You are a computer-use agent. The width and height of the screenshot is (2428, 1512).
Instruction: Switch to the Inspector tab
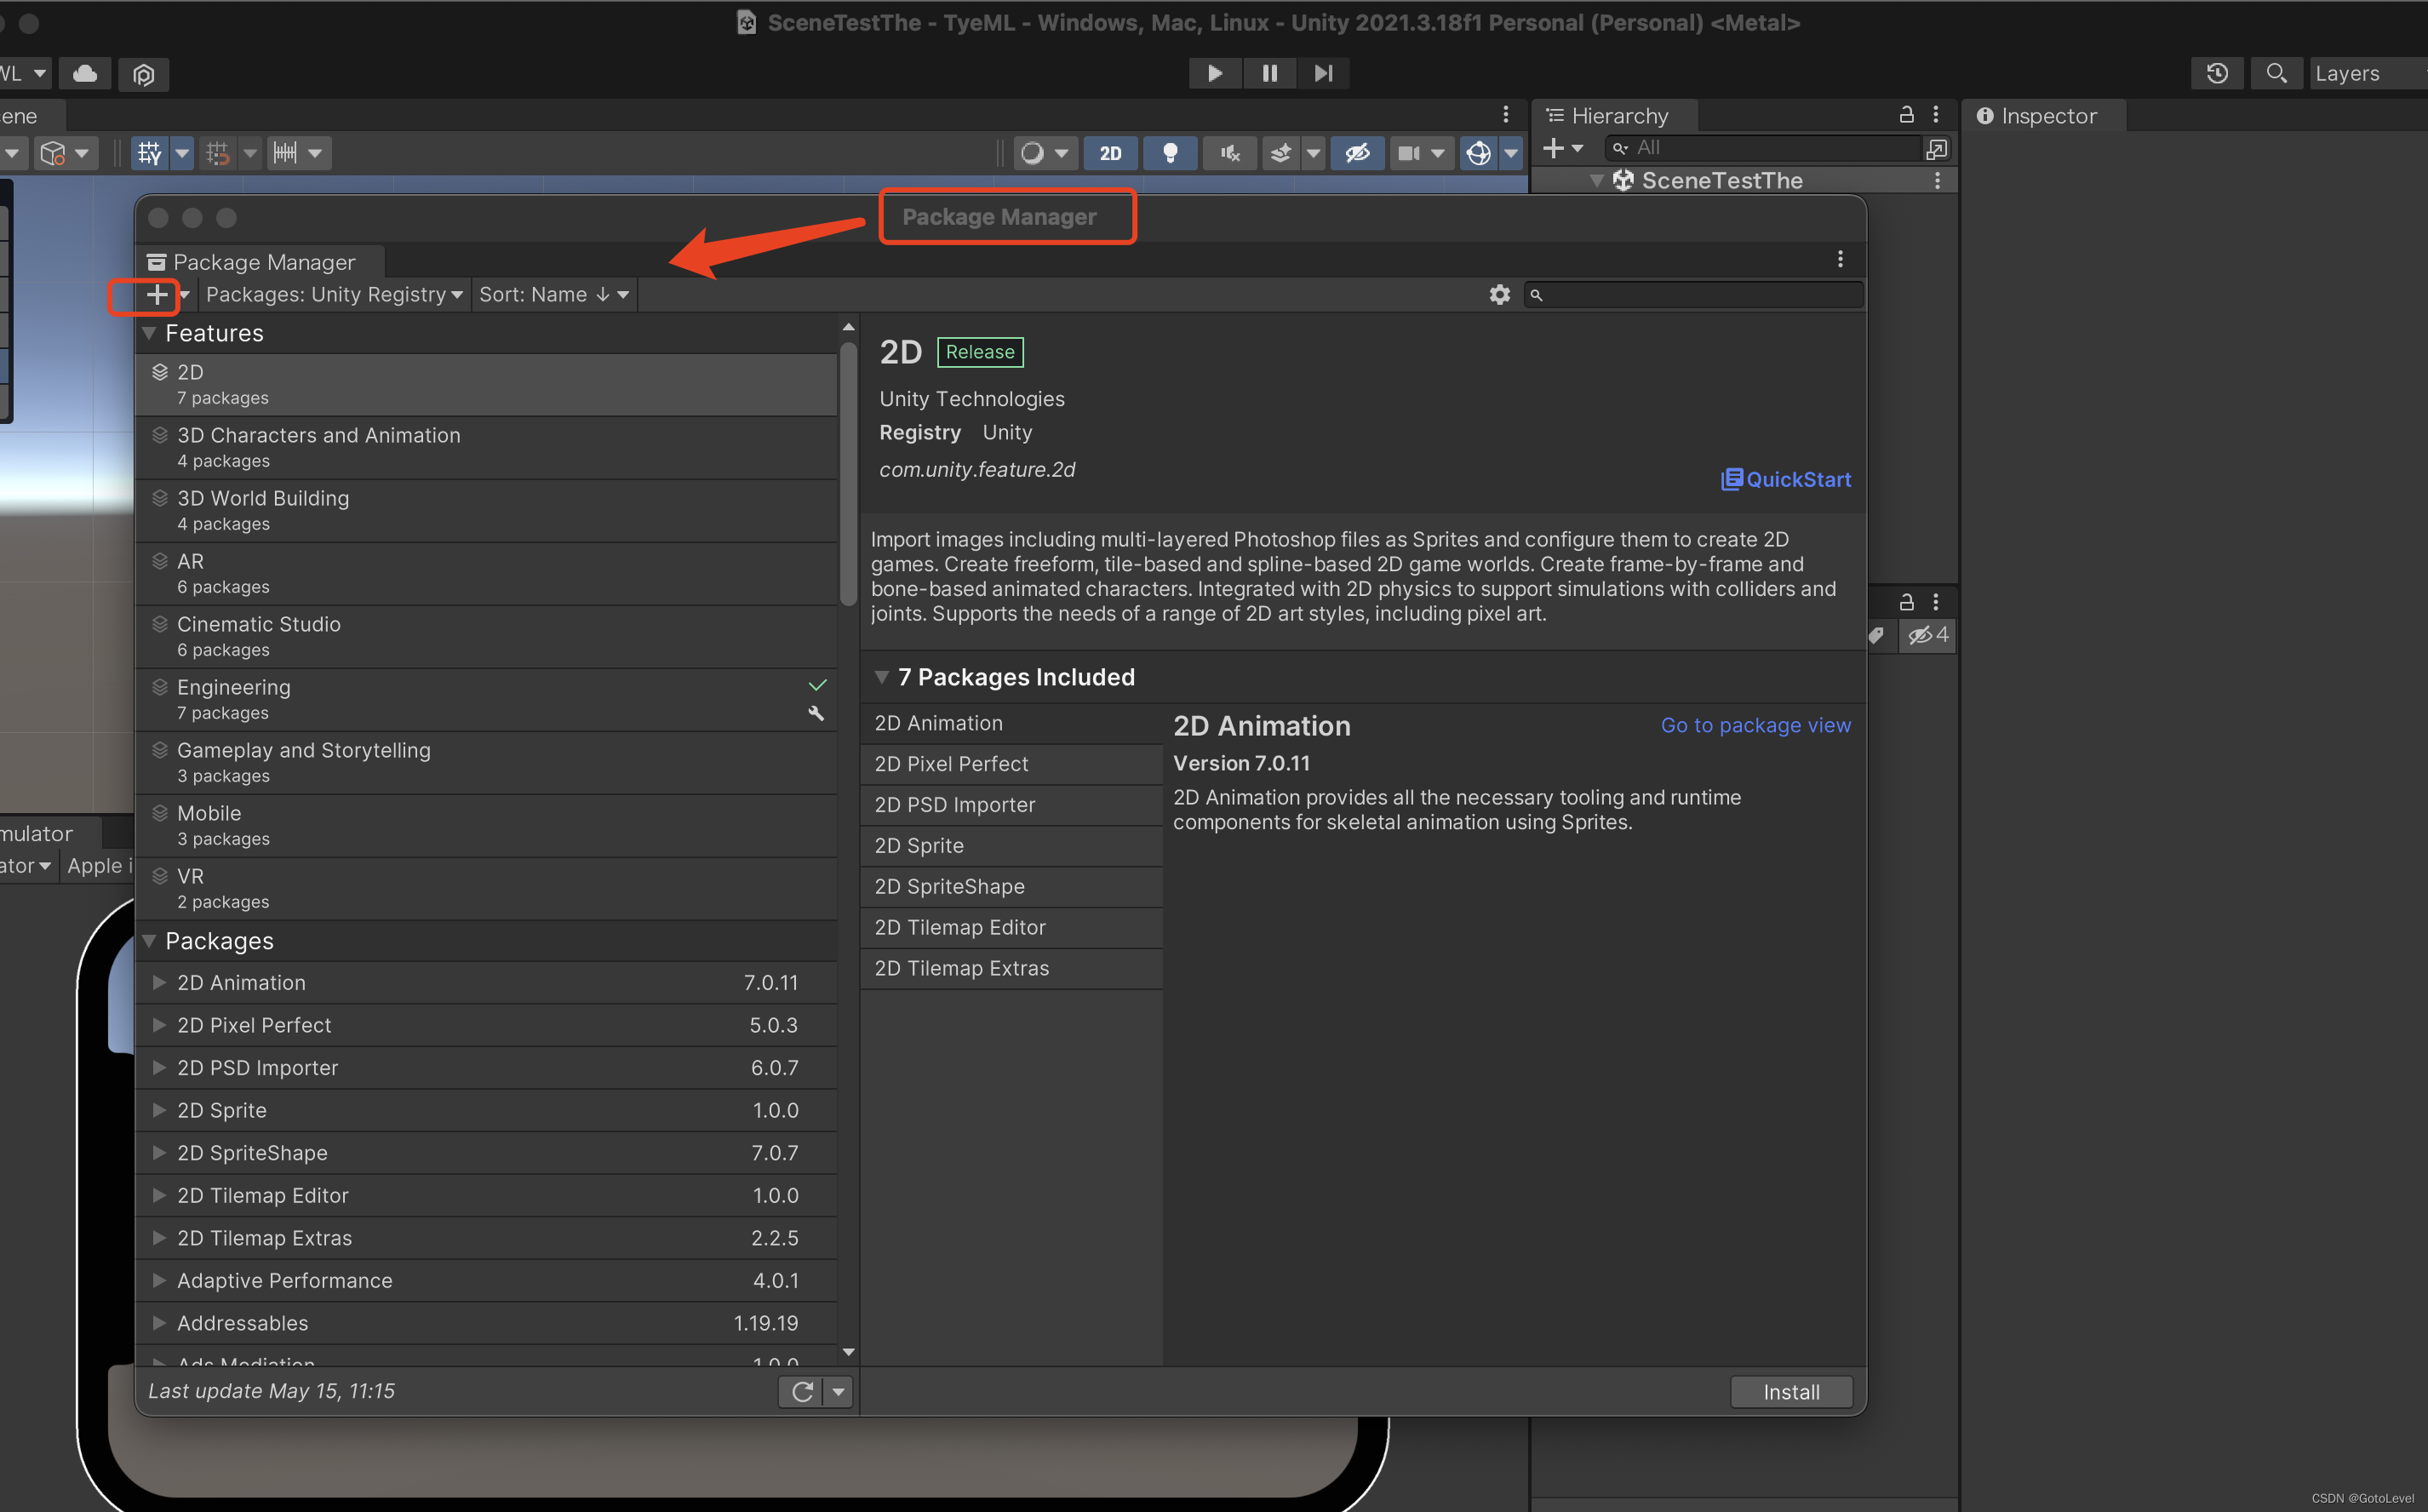2040,116
